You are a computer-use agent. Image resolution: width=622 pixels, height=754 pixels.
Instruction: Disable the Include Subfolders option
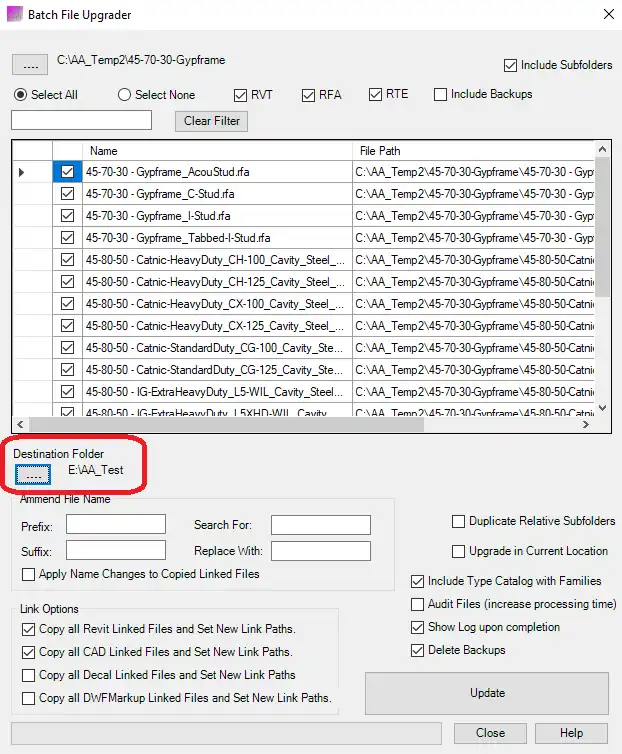511,65
